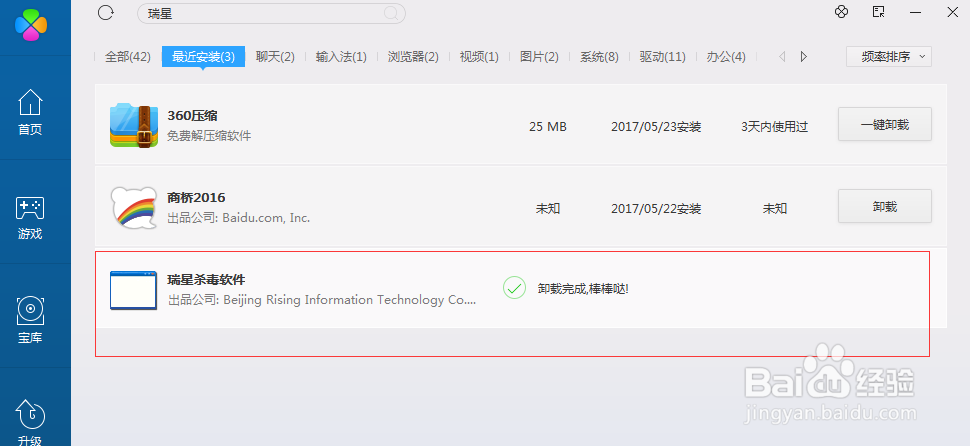Select the 瑞星杀毒软件 title text
The width and height of the screenshot is (970, 446).
click(206, 280)
